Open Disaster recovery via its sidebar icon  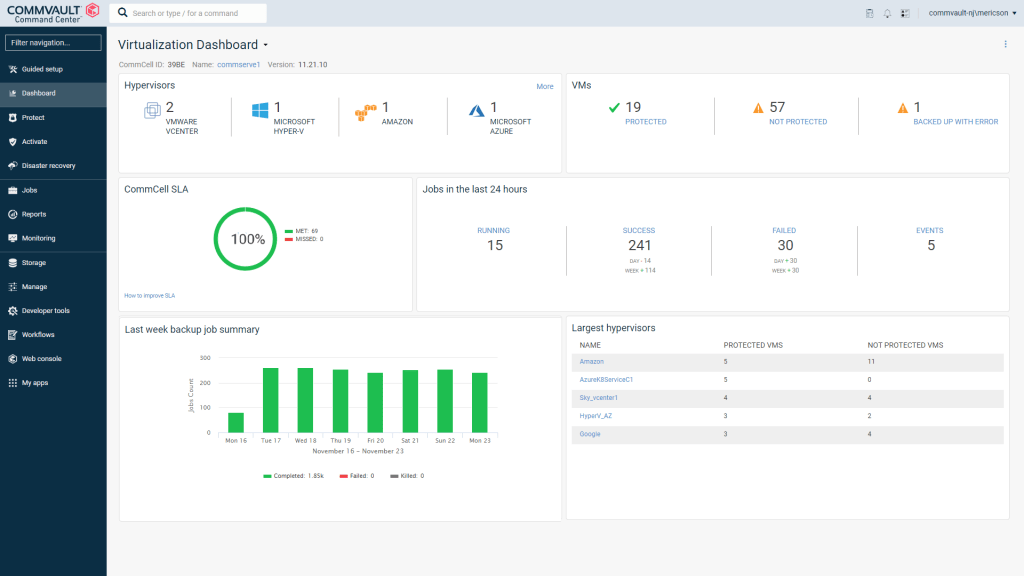(12, 166)
